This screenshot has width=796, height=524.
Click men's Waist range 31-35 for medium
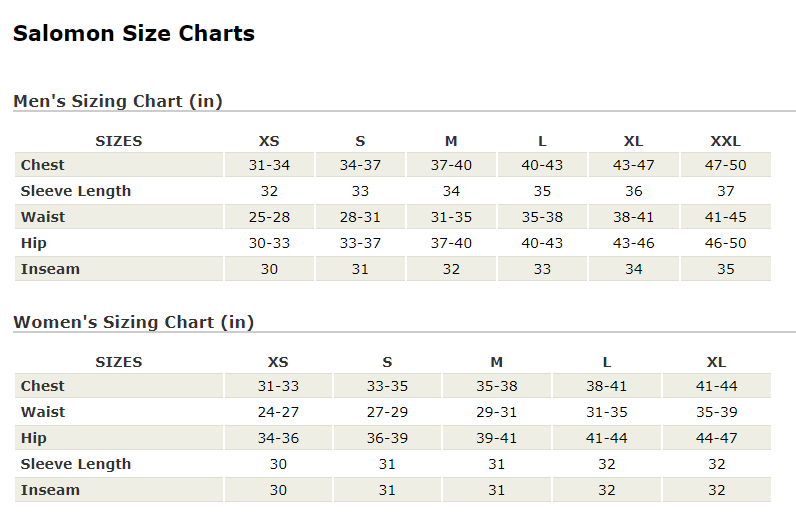tap(451, 217)
